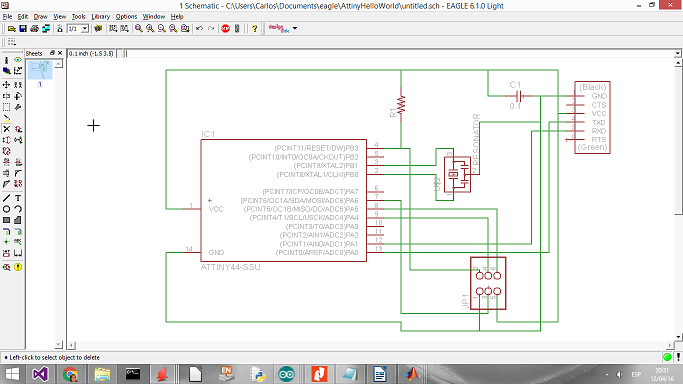Select the Delete X tool
683x384 pixels.
pos(7,129)
